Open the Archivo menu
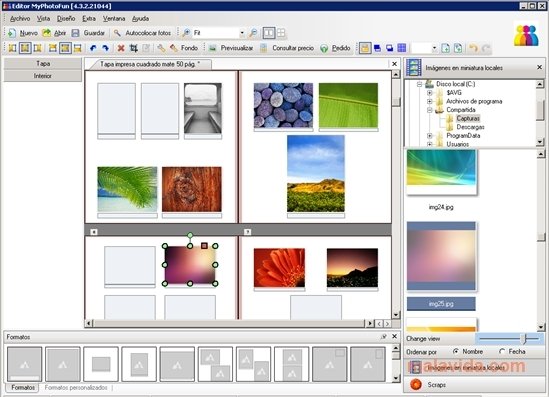The width and height of the screenshot is (549, 397). point(20,19)
